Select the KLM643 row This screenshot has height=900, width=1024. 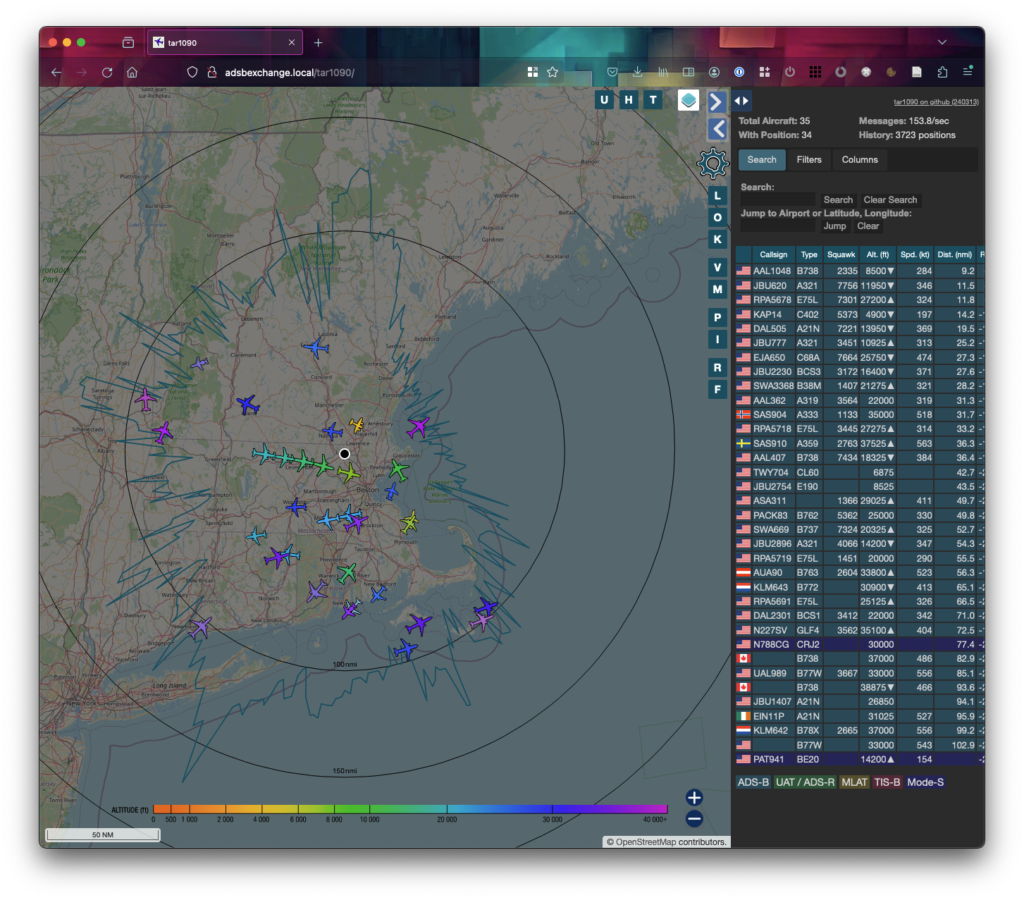point(860,587)
